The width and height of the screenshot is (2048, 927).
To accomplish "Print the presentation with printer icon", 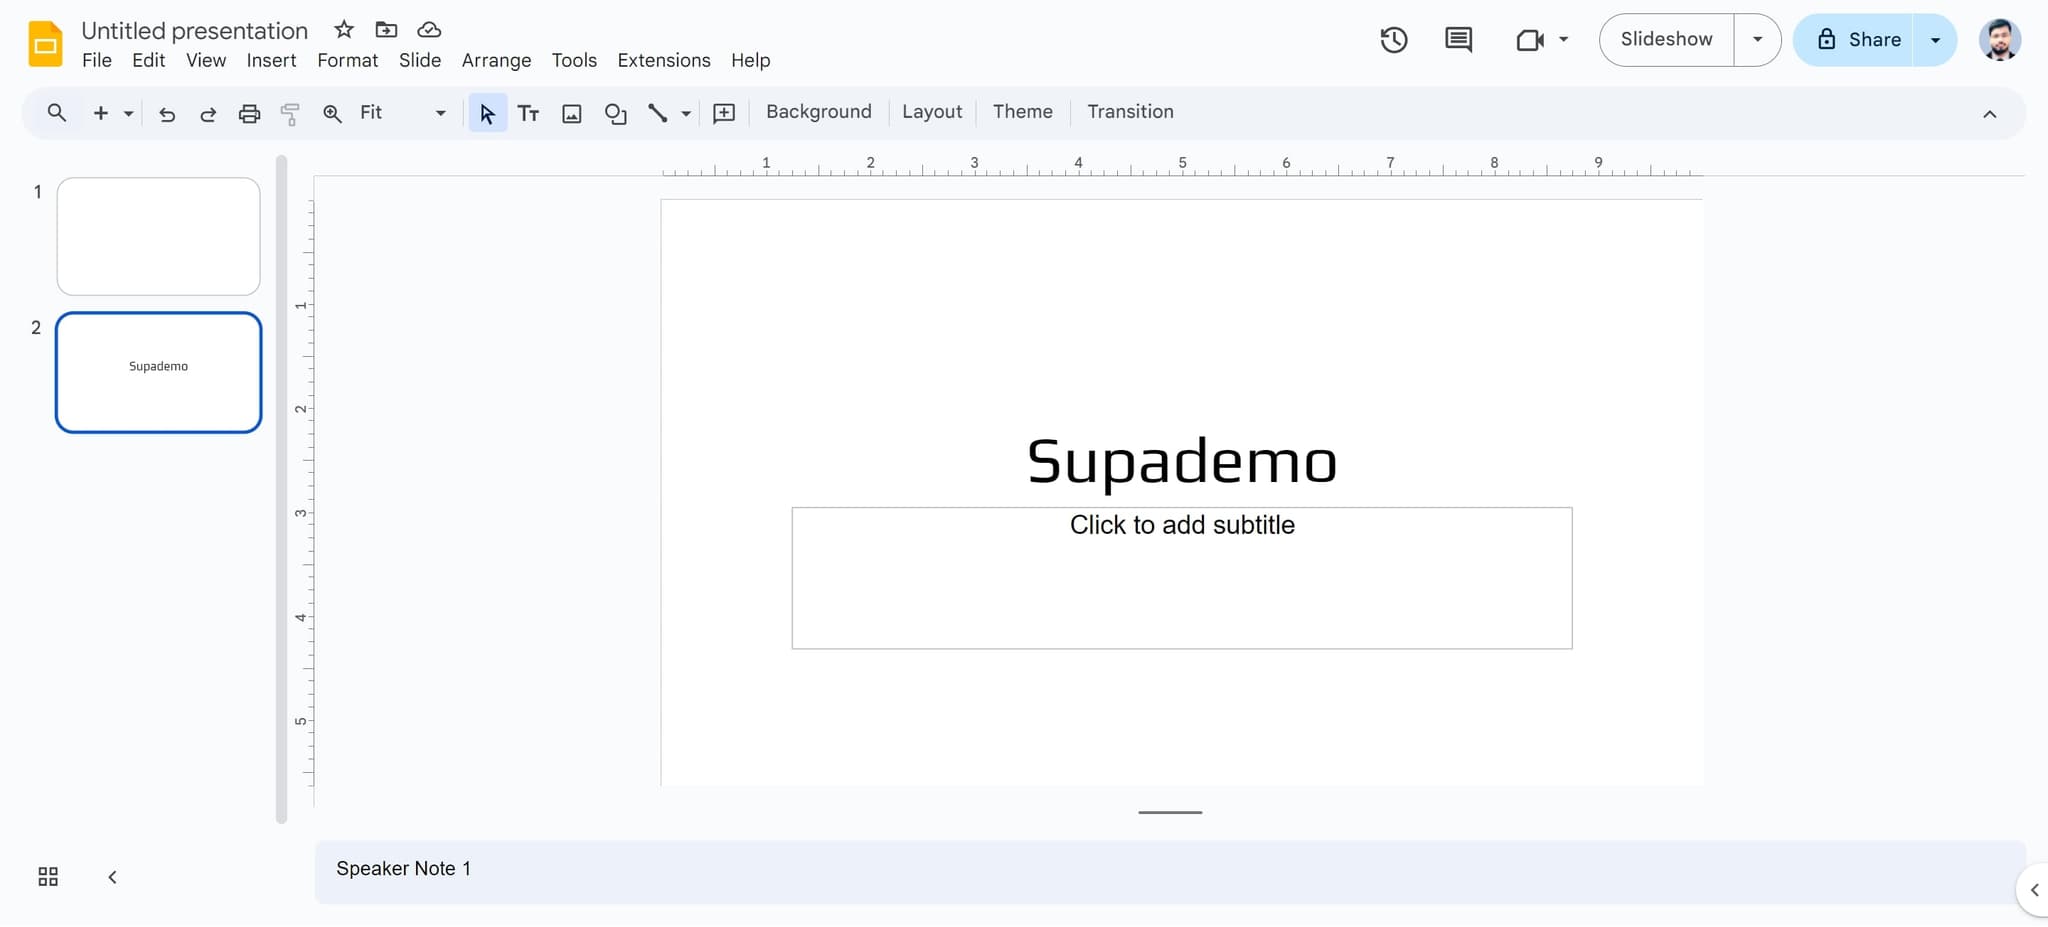I will tap(249, 114).
